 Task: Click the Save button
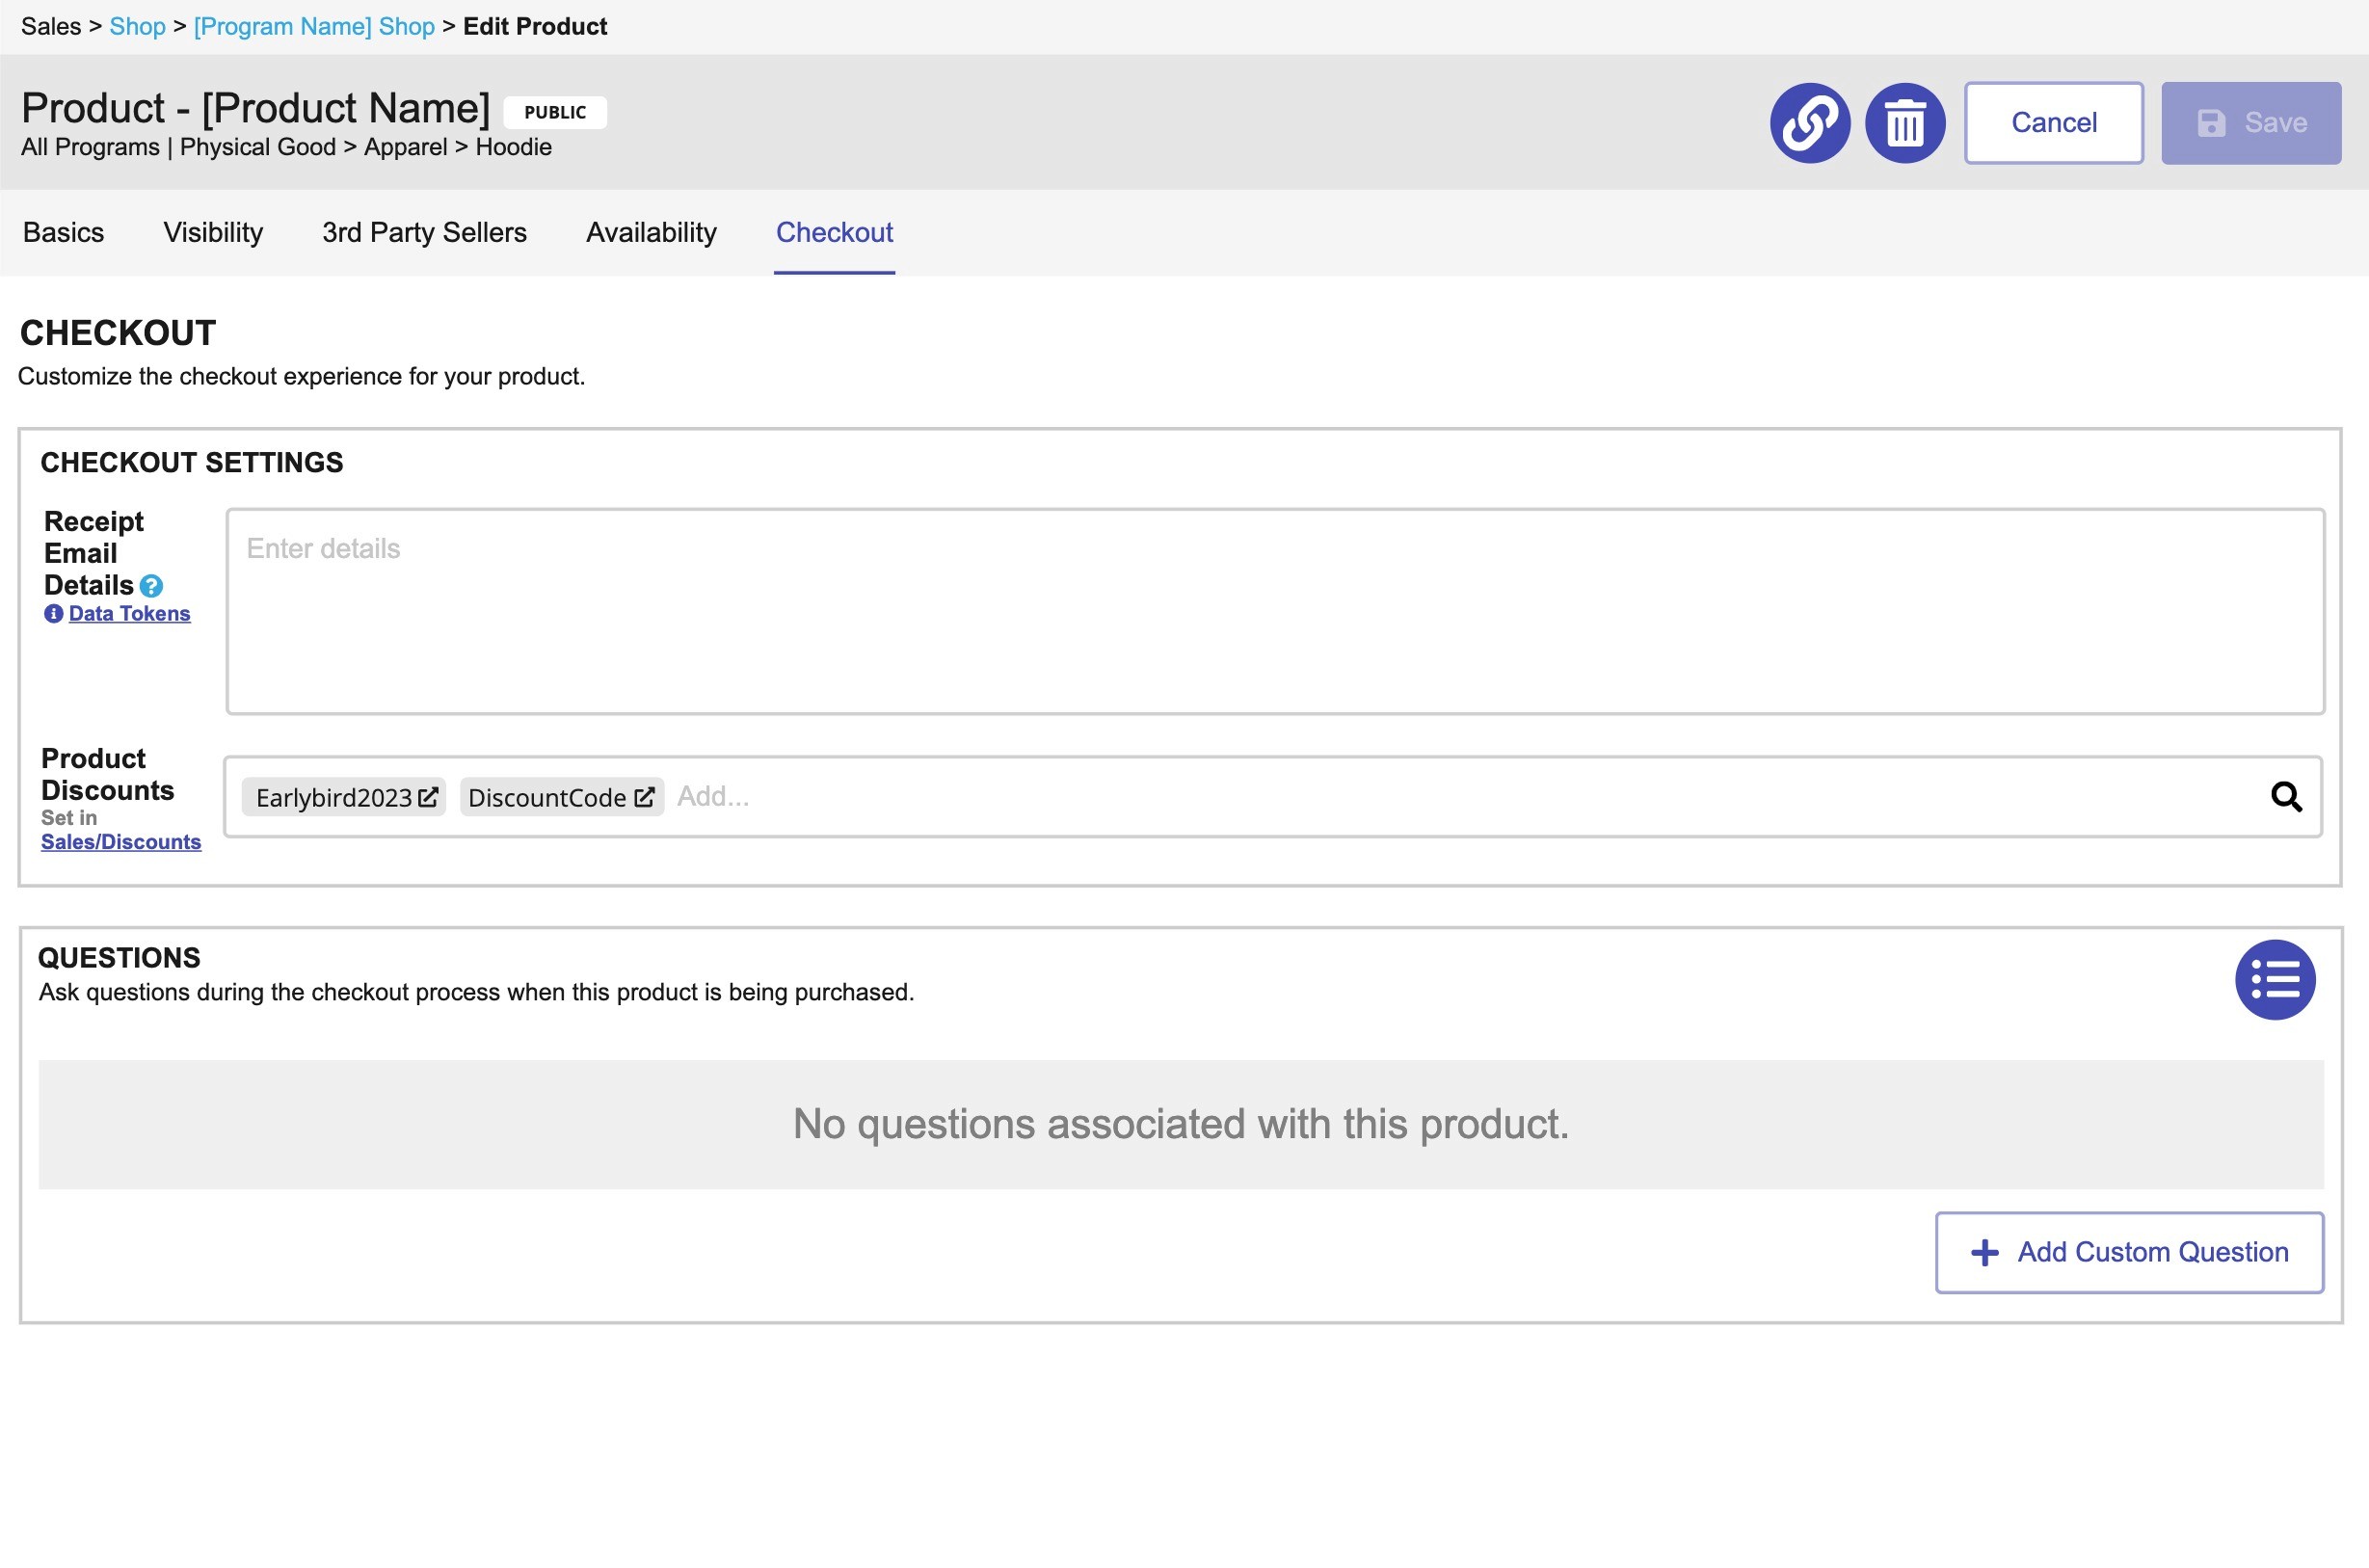click(2250, 123)
